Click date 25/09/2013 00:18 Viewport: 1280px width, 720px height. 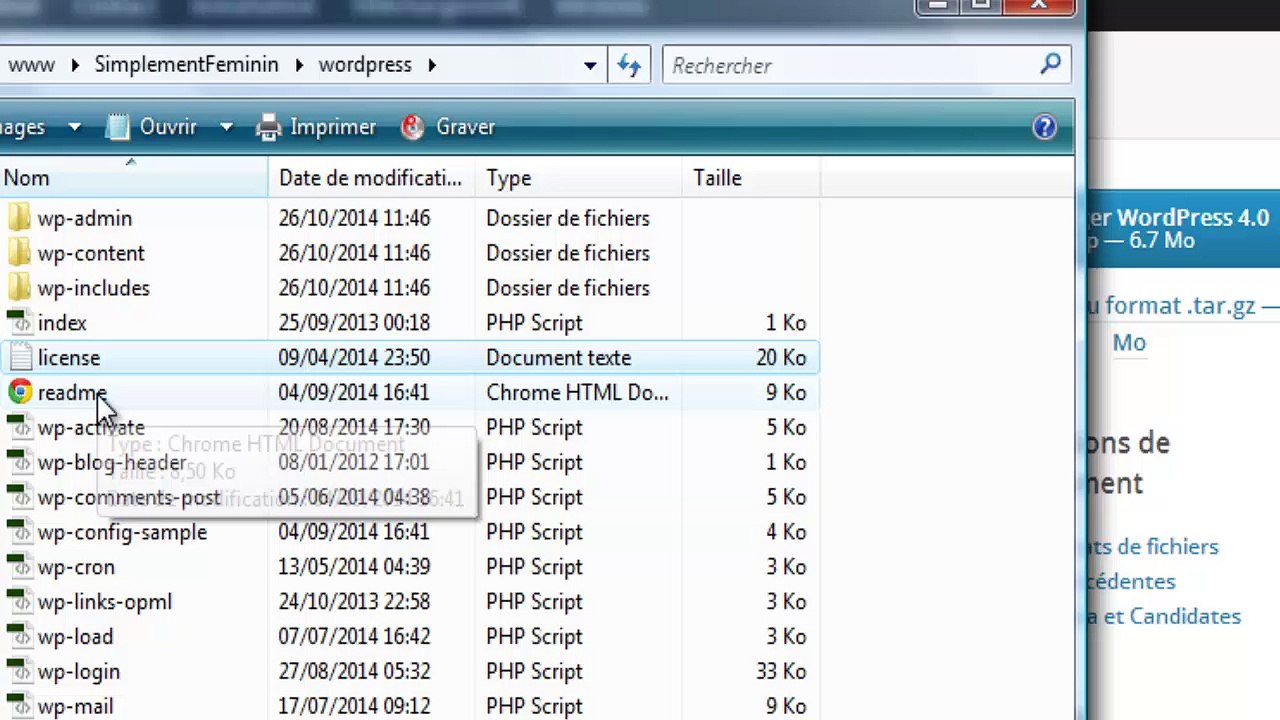[x=354, y=323]
